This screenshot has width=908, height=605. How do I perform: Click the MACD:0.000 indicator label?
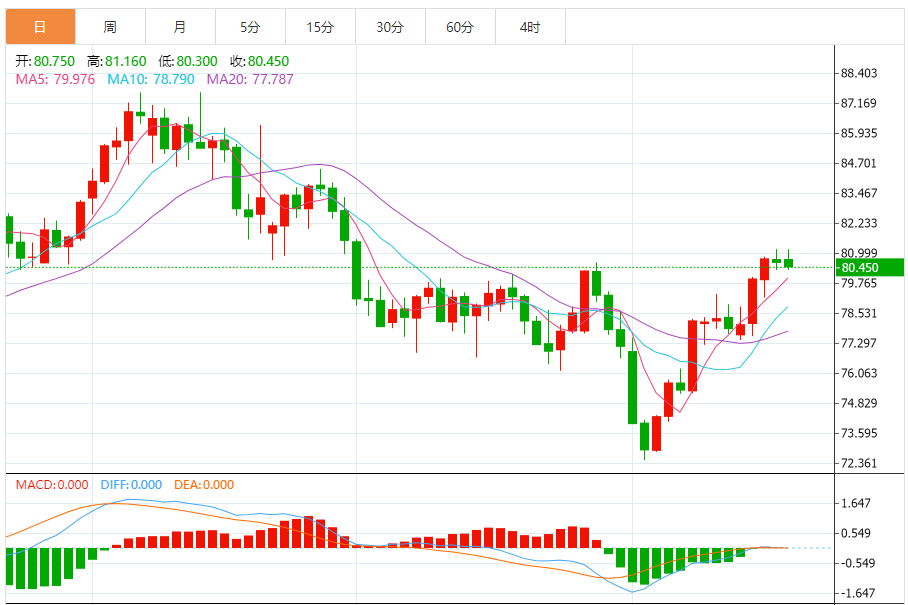(x=52, y=485)
